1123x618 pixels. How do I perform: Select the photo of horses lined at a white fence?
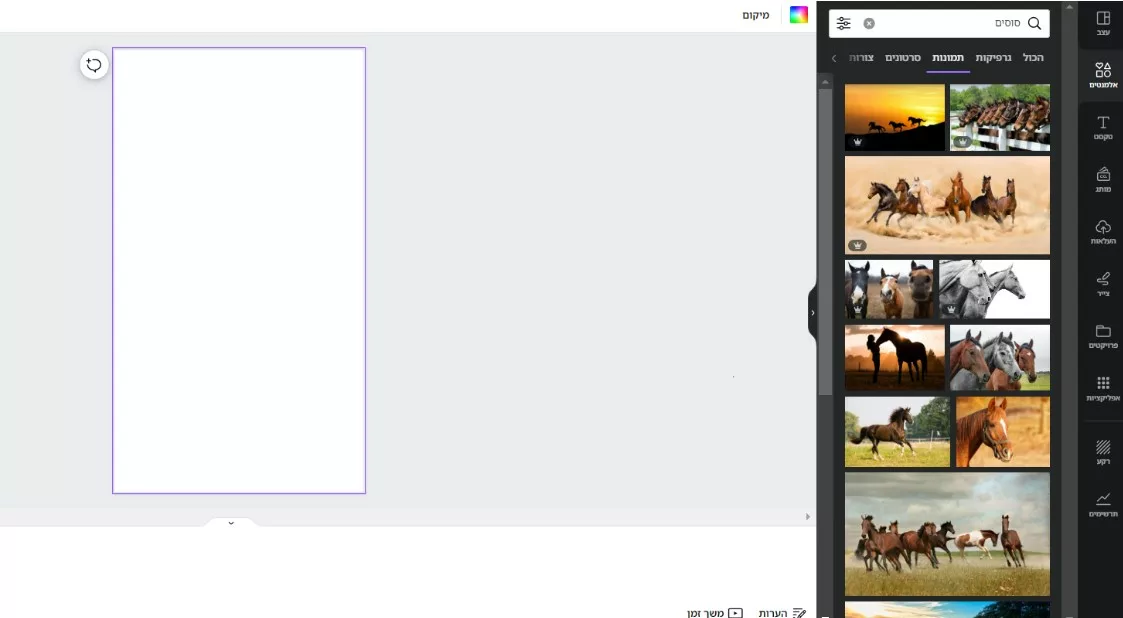tap(1000, 117)
